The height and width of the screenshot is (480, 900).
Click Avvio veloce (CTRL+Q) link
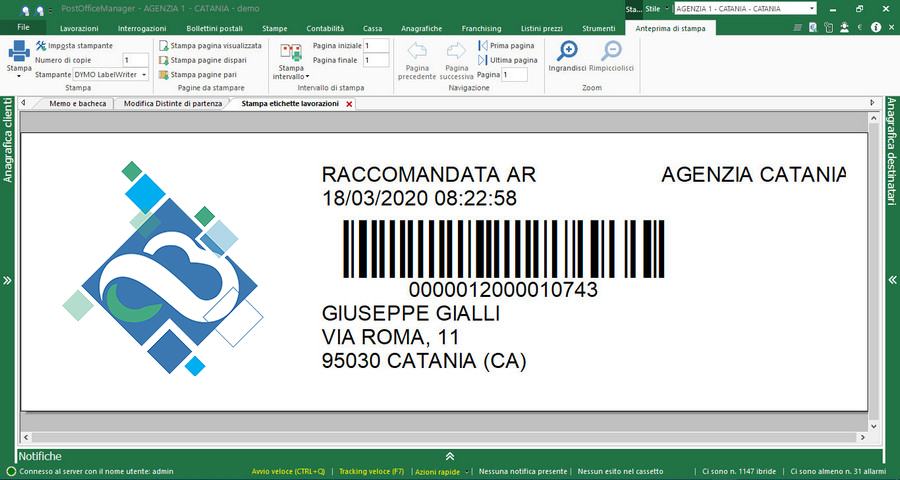coord(288,471)
